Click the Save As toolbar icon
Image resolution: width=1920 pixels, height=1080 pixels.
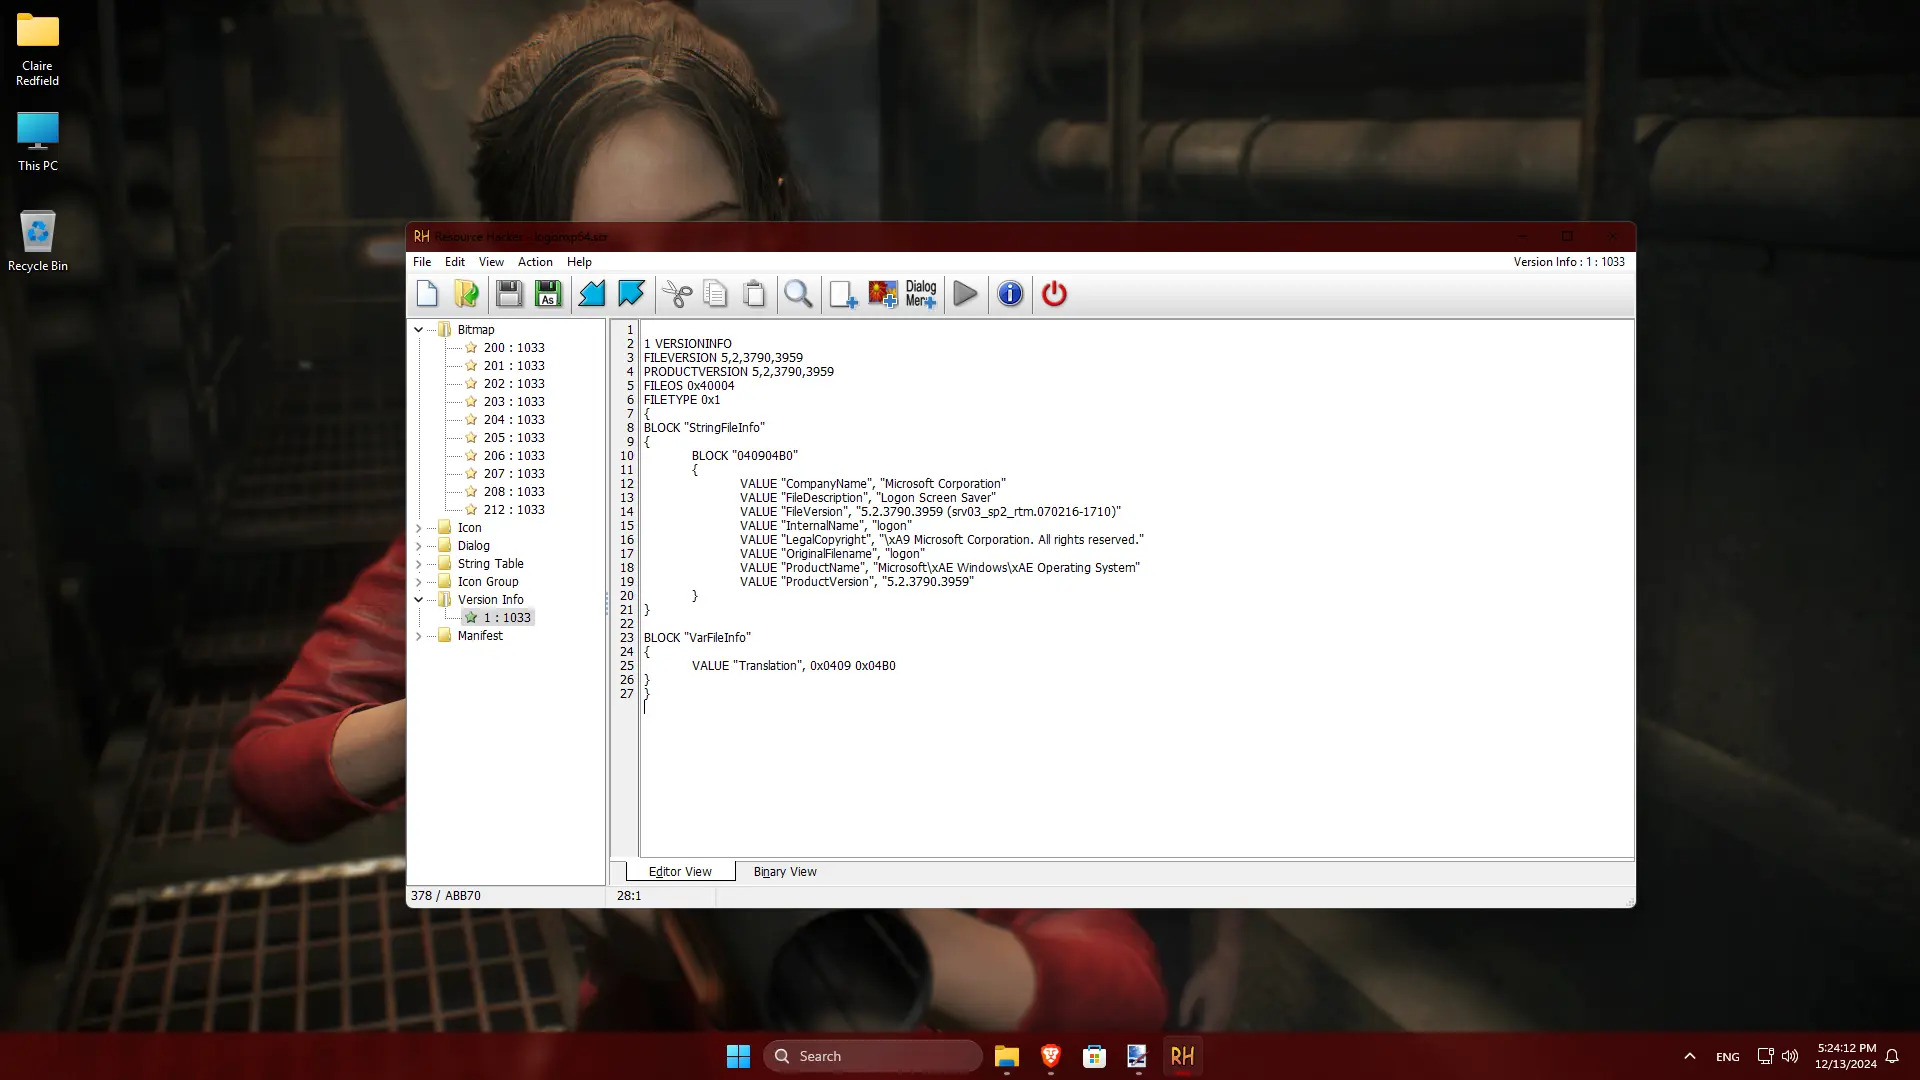548,294
